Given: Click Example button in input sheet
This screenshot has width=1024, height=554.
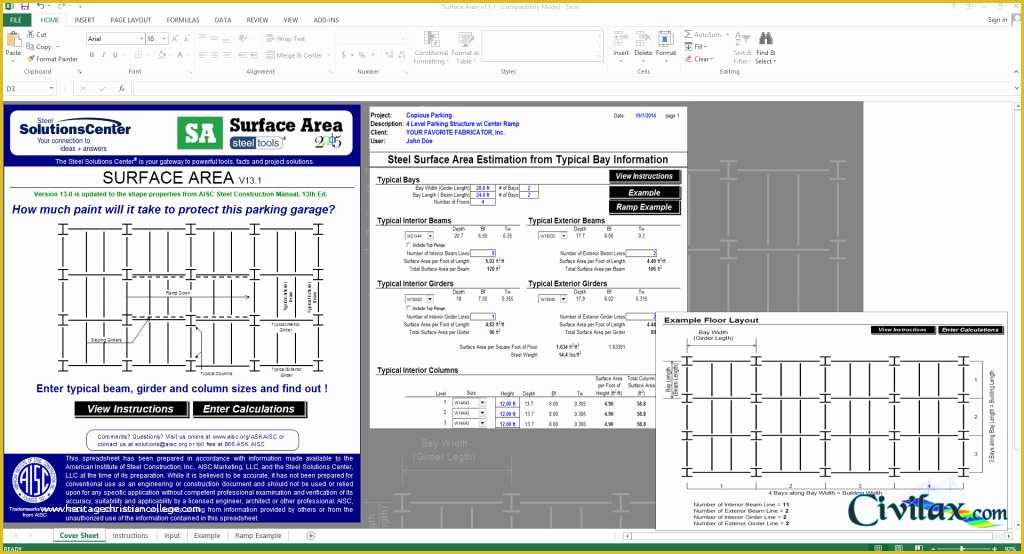Looking at the screenshot, I should [x=644, y=193].
